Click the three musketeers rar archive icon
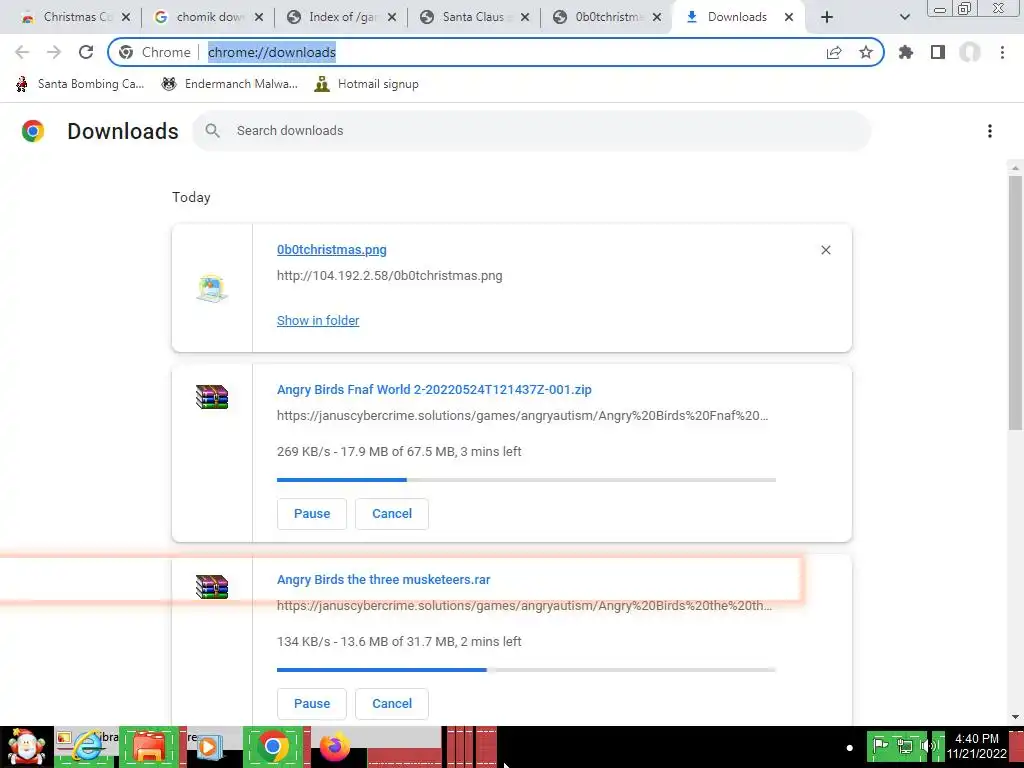Screen dimensions: 1024x768 click(x=212, y=586)
